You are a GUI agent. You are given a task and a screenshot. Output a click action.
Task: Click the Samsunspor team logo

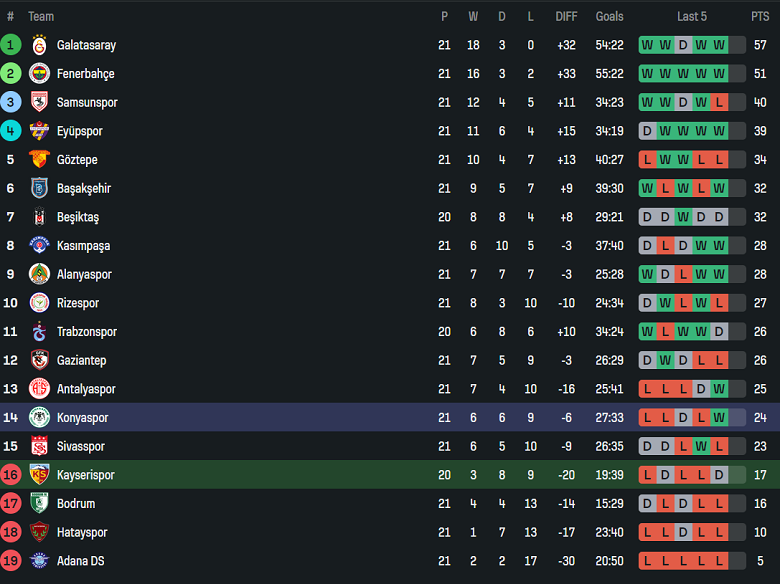[x=39, y=102]
